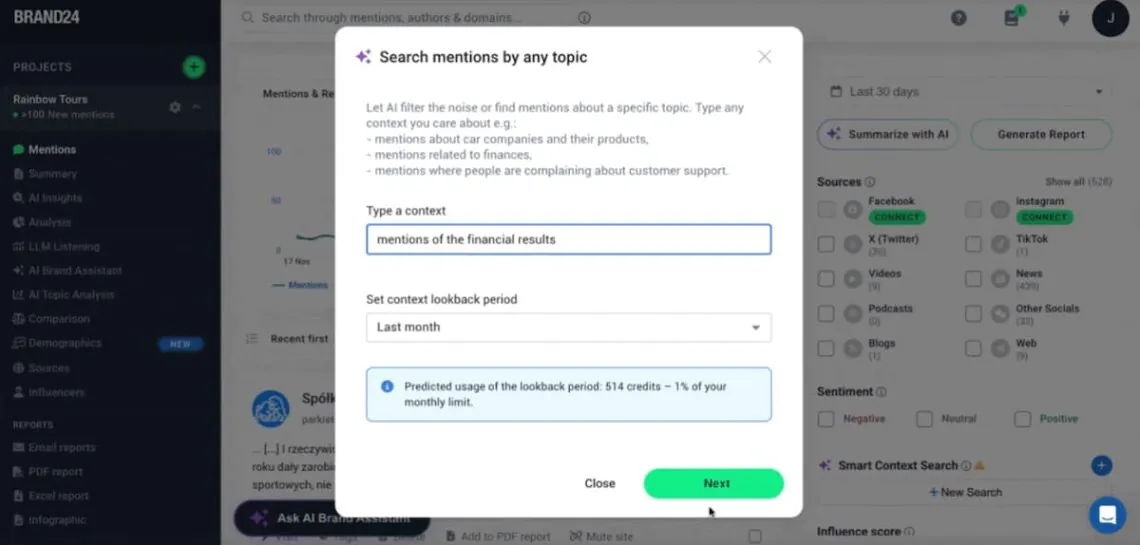Collapse the Rainbow Tours project chevron

pyautogui.click(x=197, y=107)
